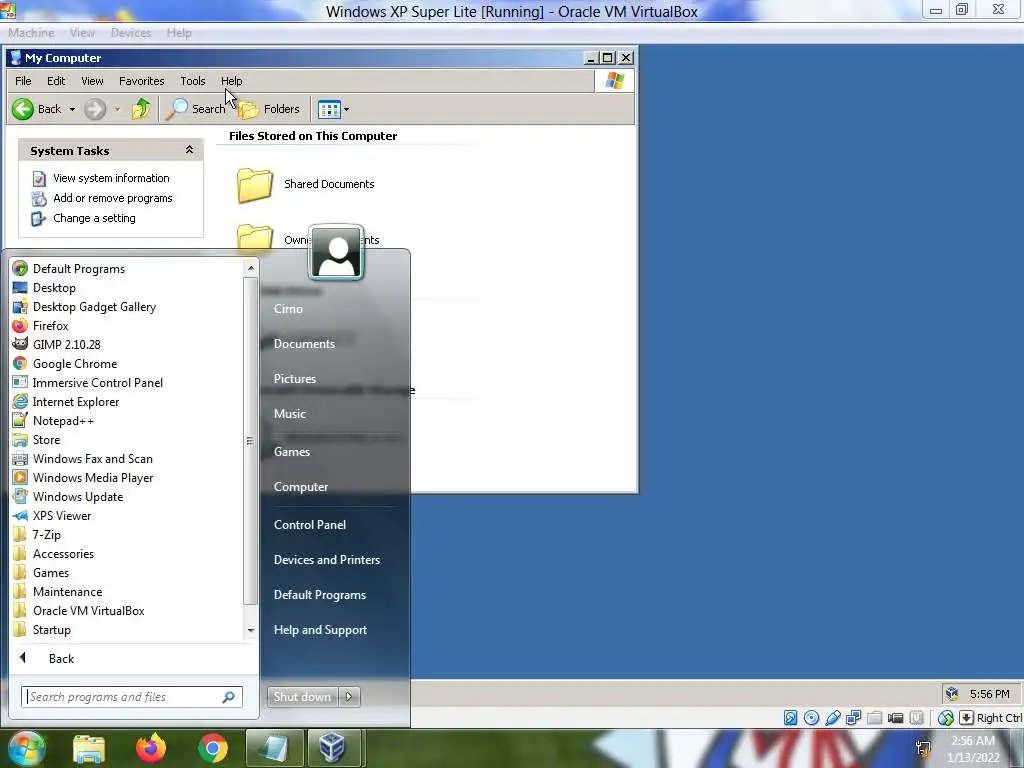Open File Explorer from host taskbar
1024x768 pixels.
coord(89,748)
